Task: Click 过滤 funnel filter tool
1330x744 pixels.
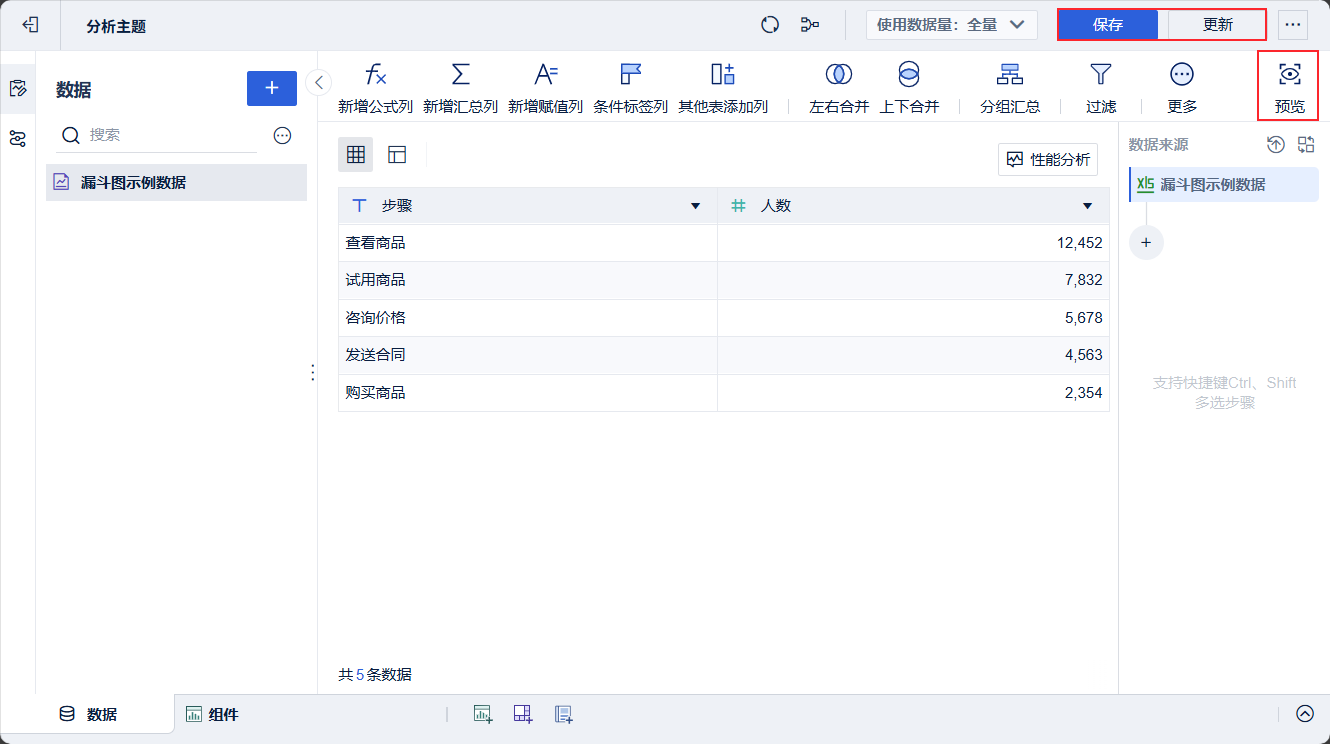Action: coord(1101,88)
